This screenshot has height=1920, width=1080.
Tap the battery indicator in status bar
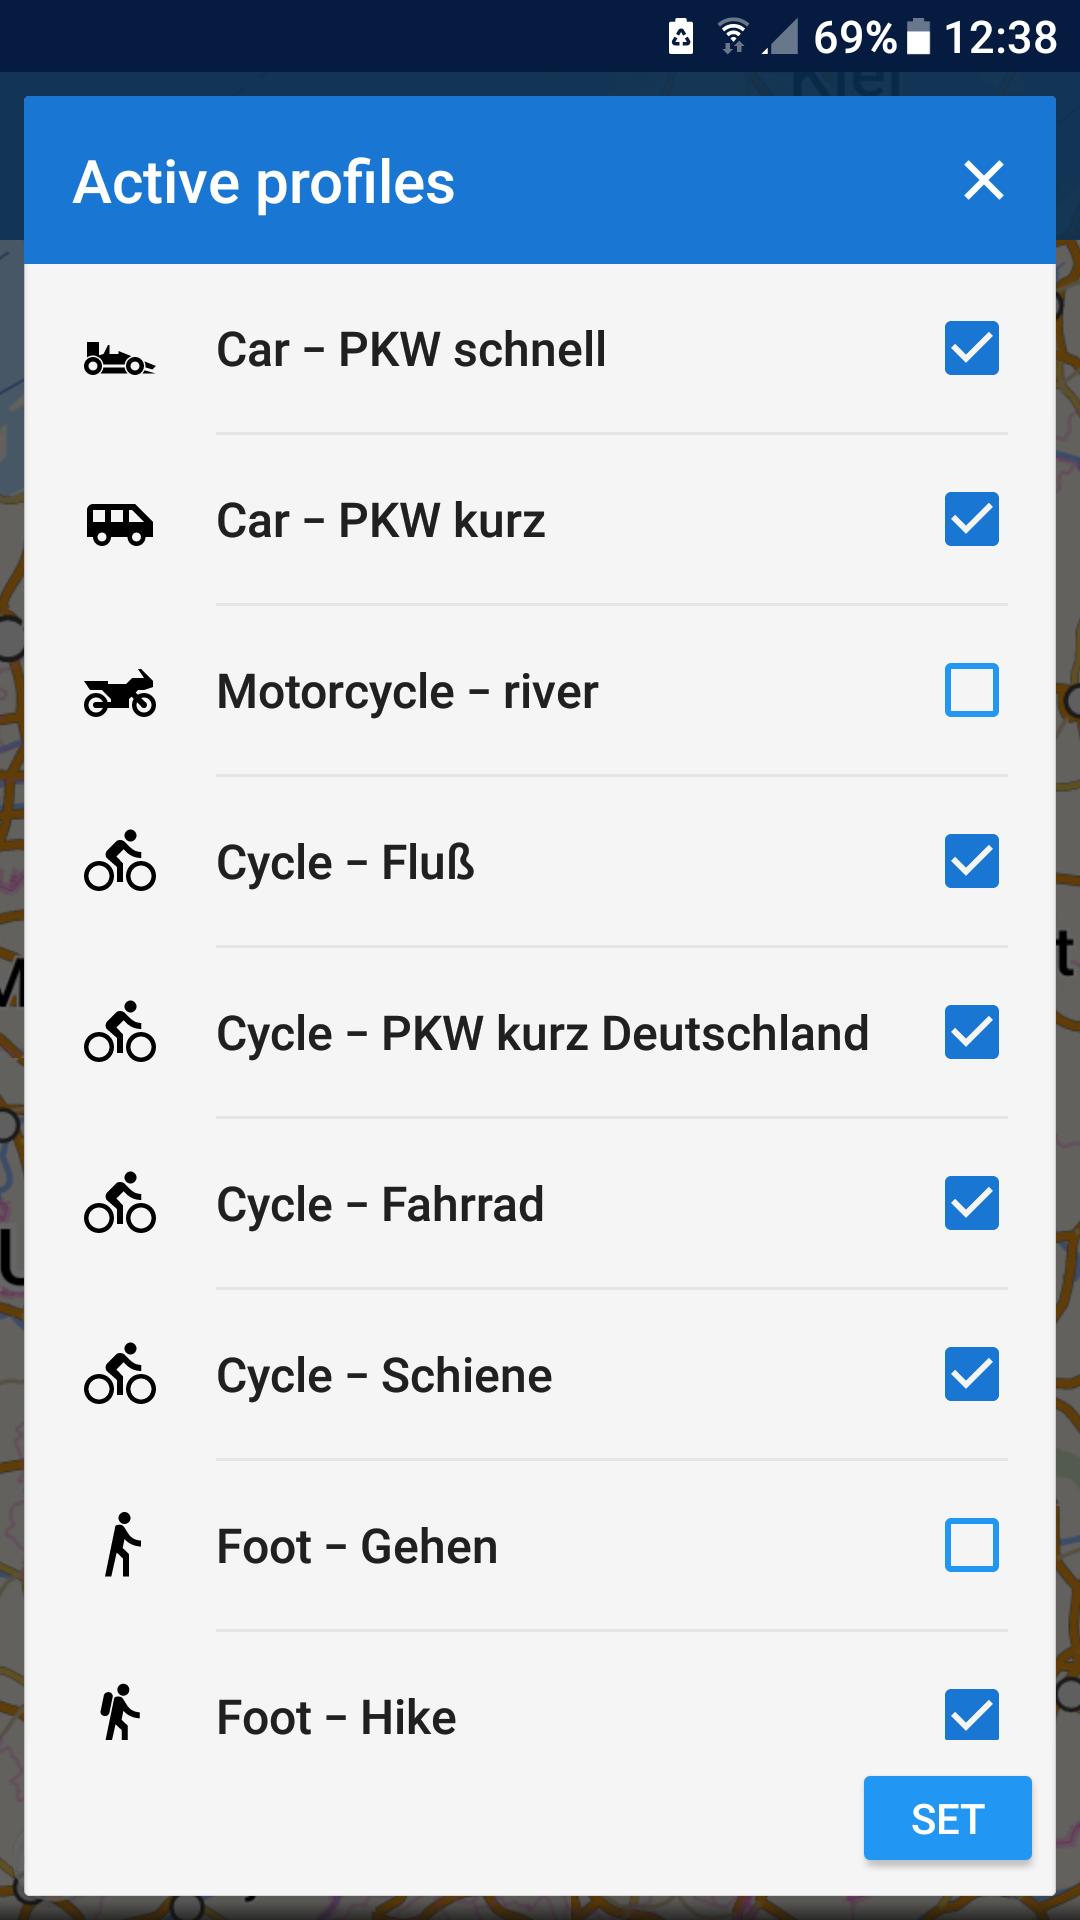coord(918,38)
